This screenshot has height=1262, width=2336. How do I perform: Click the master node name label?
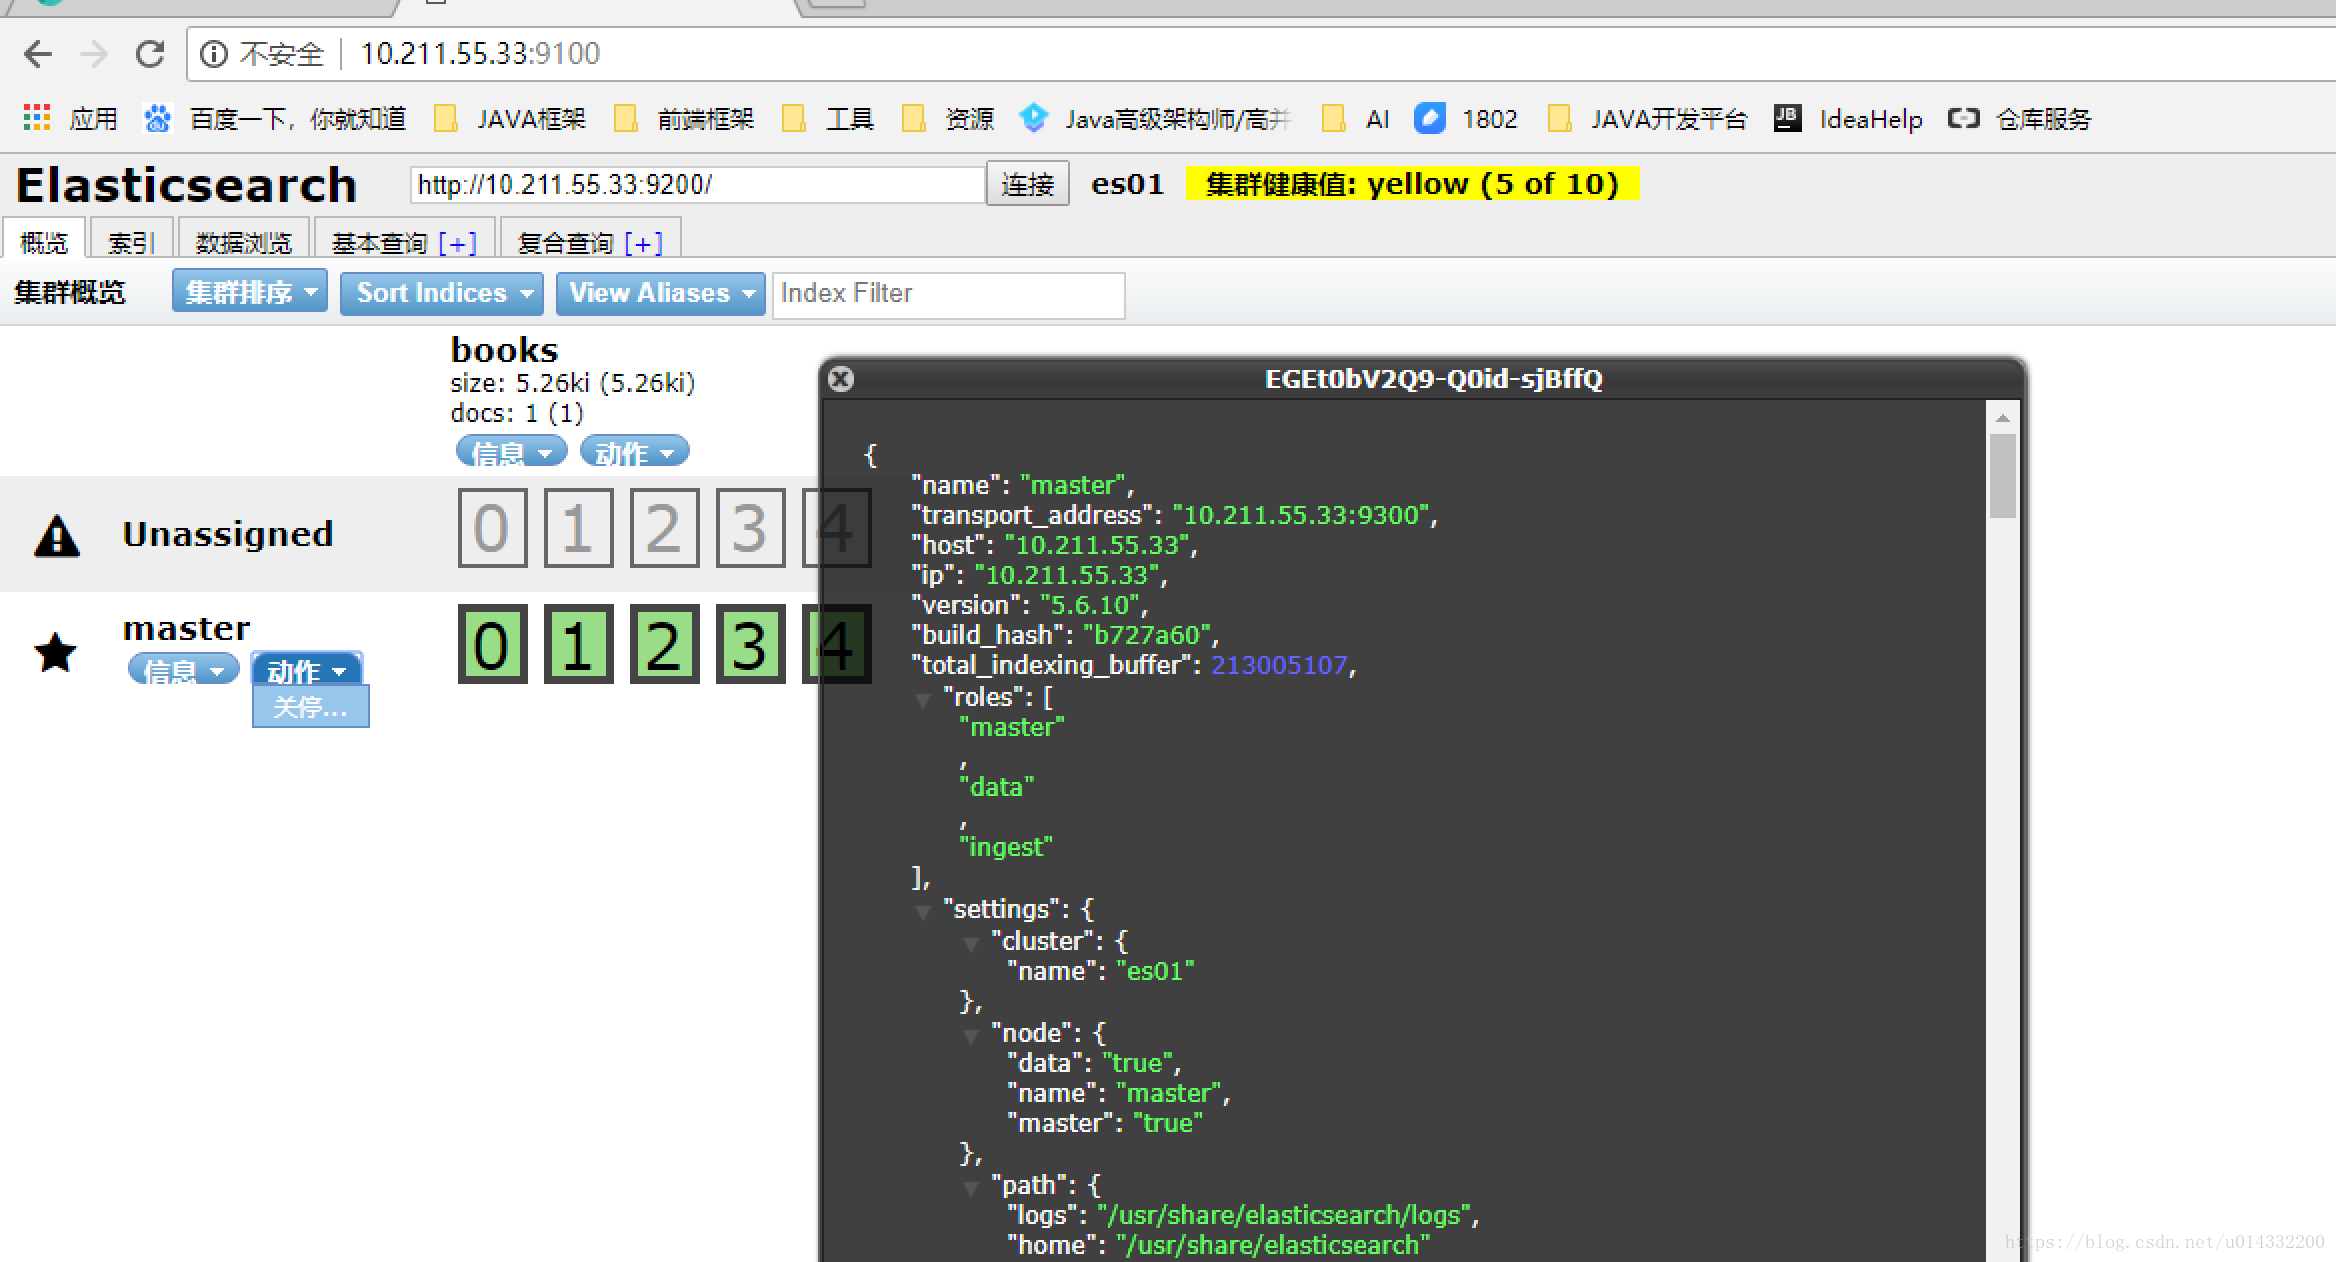click(x=186, y=628)
